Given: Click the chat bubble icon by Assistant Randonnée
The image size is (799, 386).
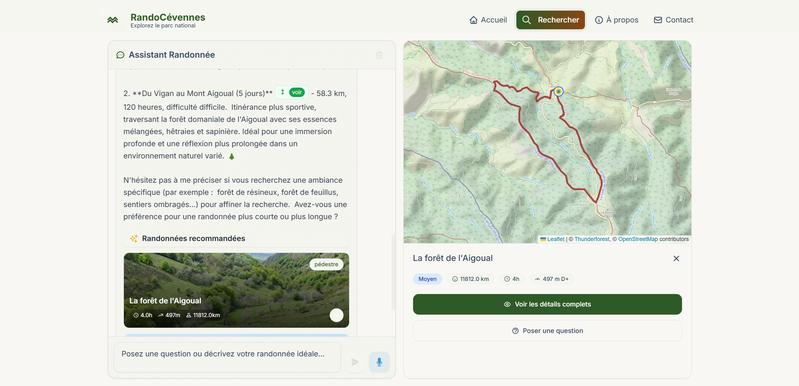Looking at the screenshot, I should click(120, 55).
